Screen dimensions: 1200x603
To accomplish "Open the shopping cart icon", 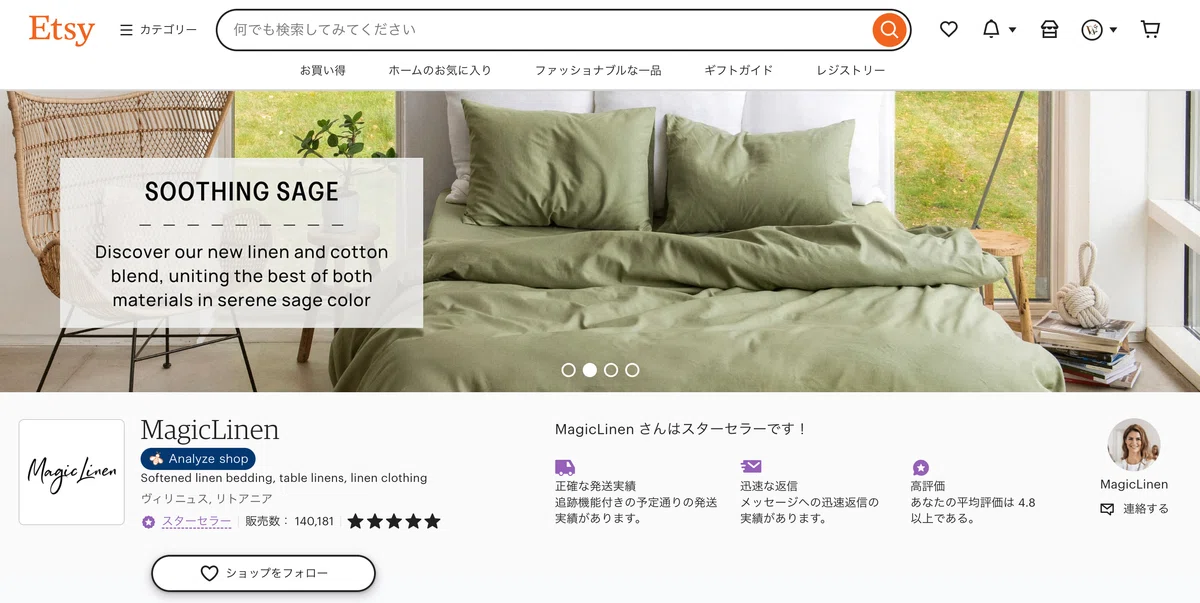I will point(1150,30).
